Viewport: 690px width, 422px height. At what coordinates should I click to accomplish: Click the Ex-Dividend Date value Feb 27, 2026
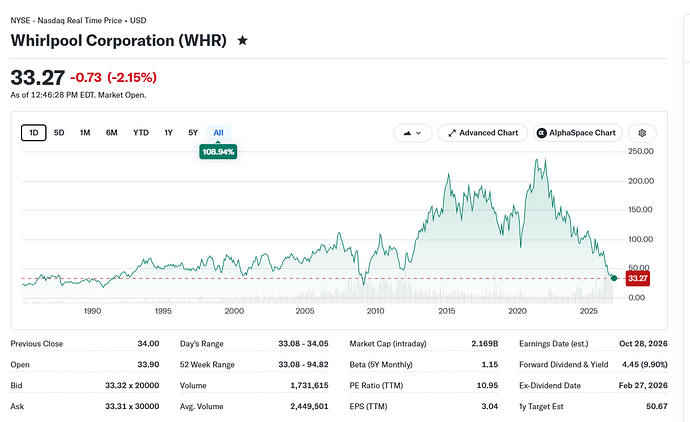(x=643, y=385)
